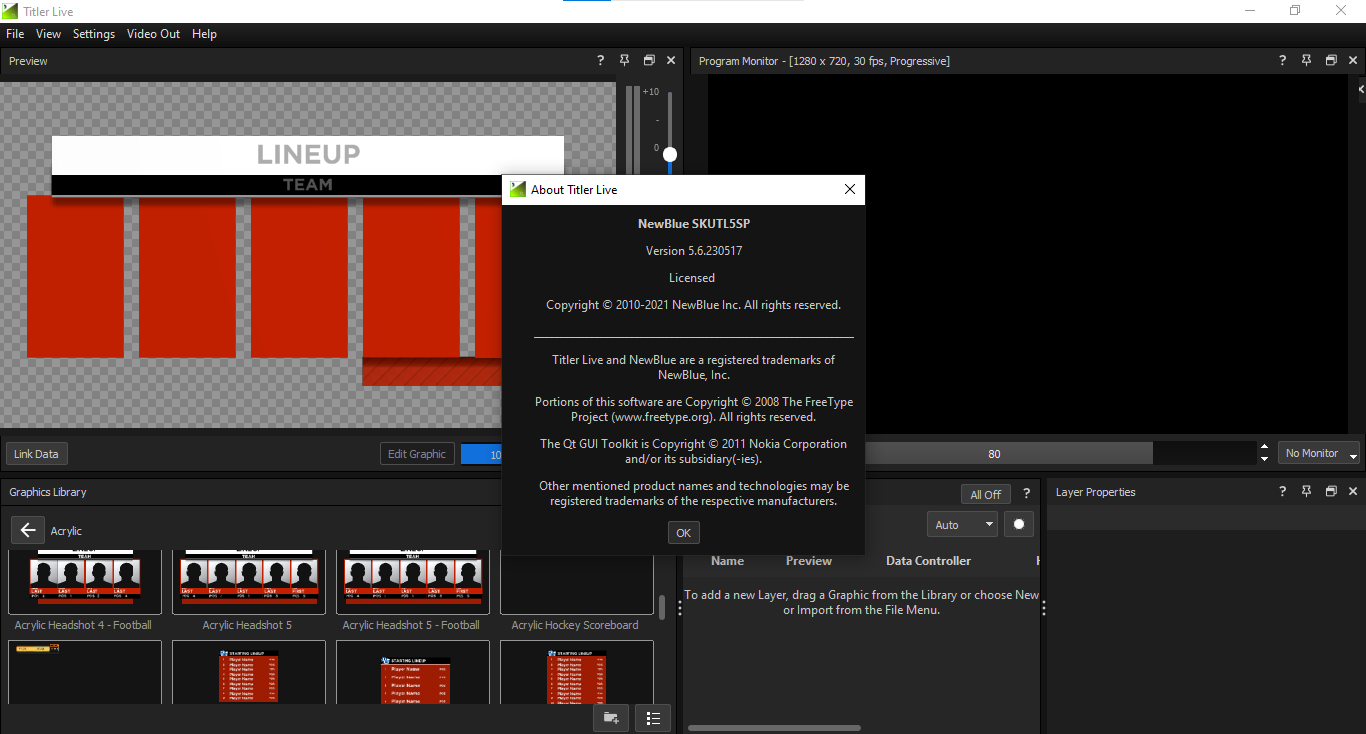Click OK in the About dialog

pyautogui.click(x=683, y=532)
